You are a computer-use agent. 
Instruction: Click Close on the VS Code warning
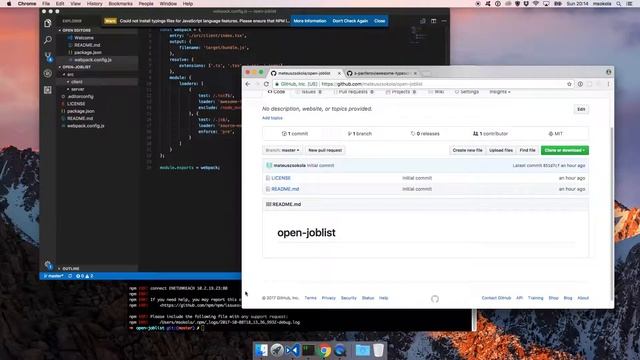[x=380, y=21]
